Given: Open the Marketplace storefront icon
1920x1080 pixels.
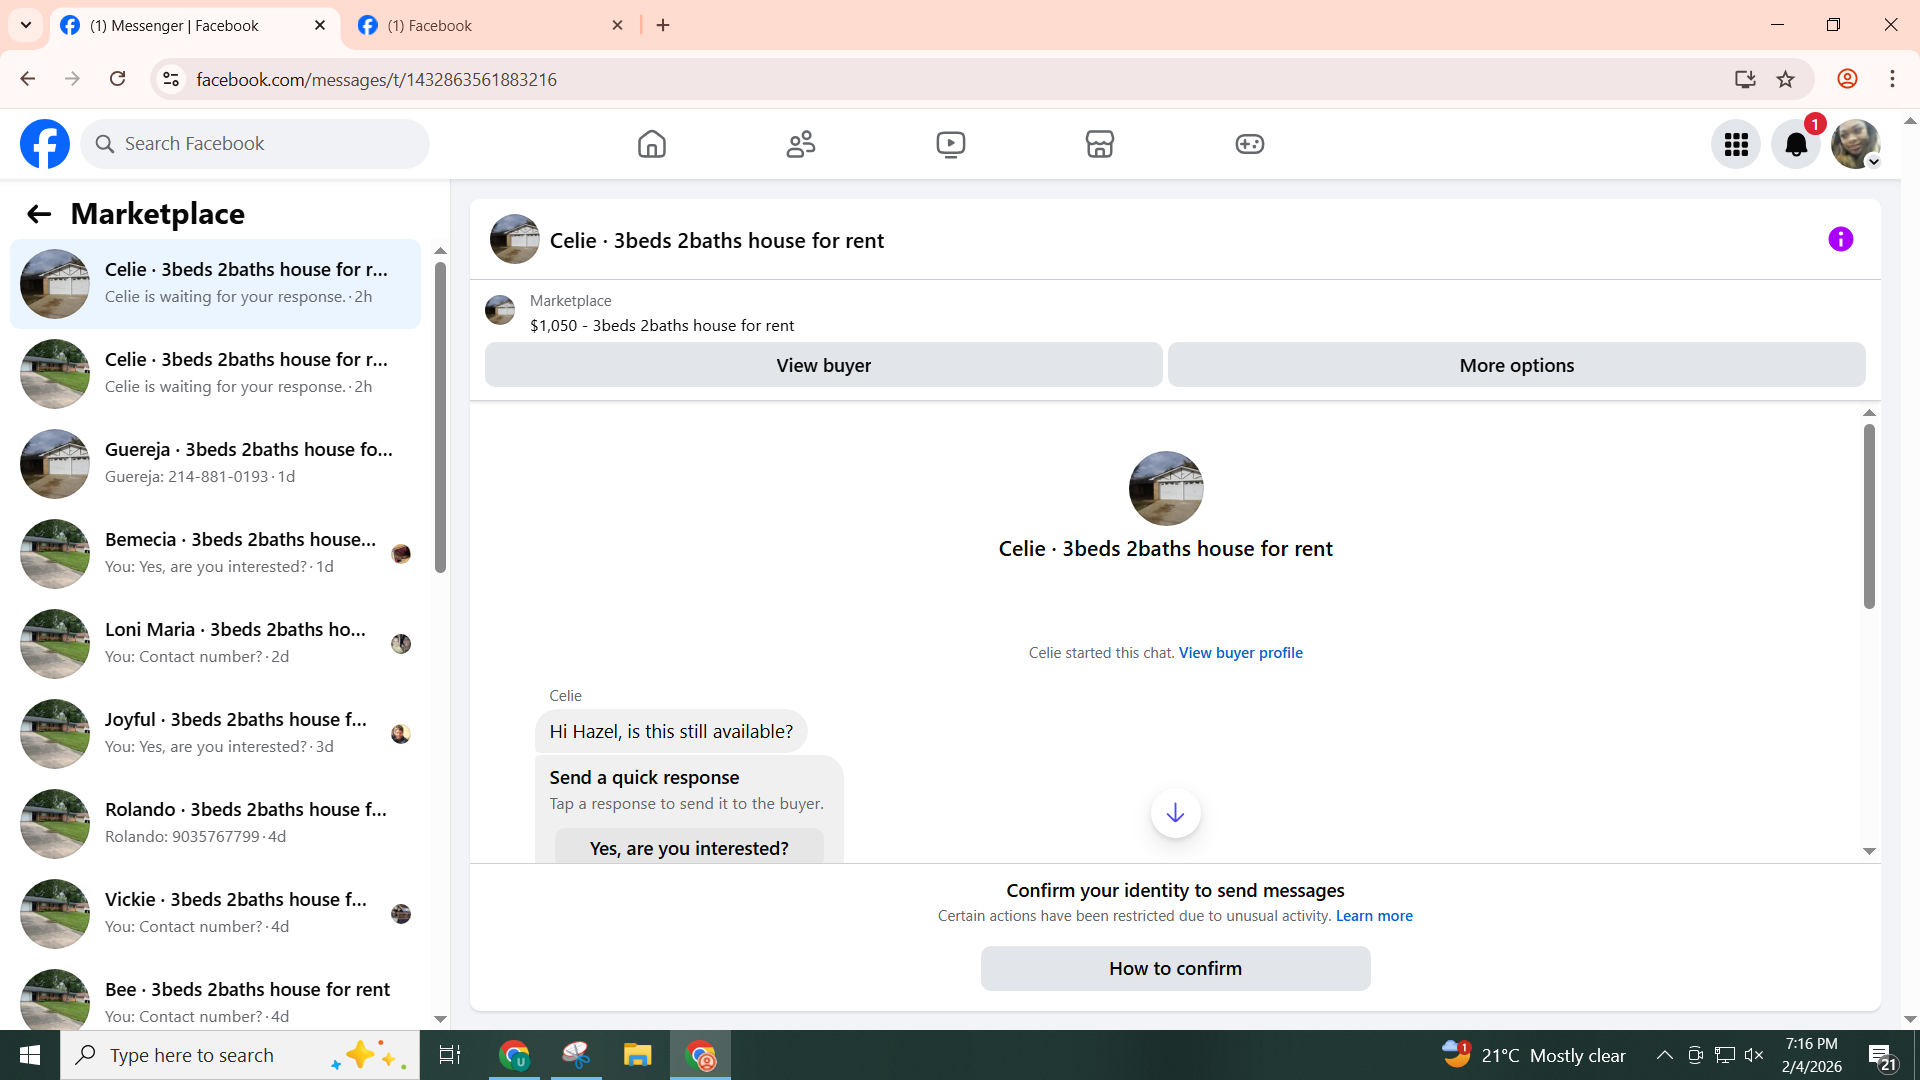Looking at the screenshot, I should click(x=1099, y=144).
